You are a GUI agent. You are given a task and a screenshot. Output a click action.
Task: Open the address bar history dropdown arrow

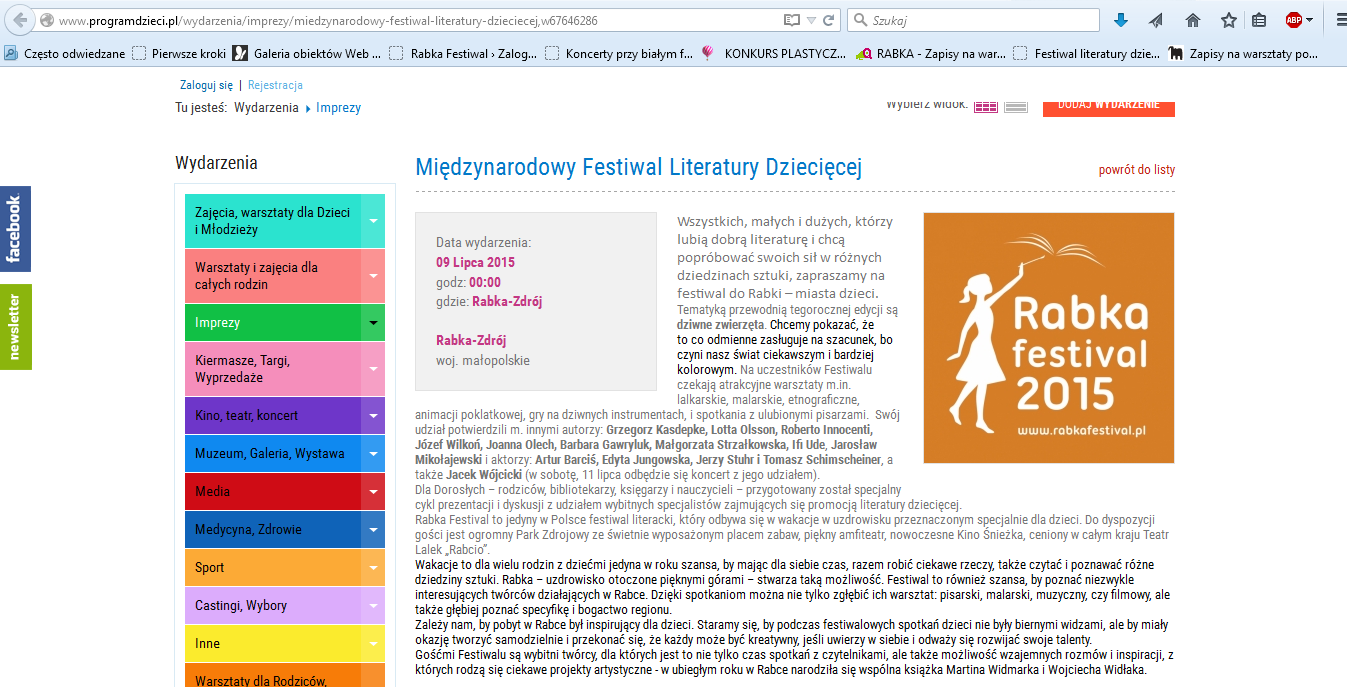tap(811, 20)
